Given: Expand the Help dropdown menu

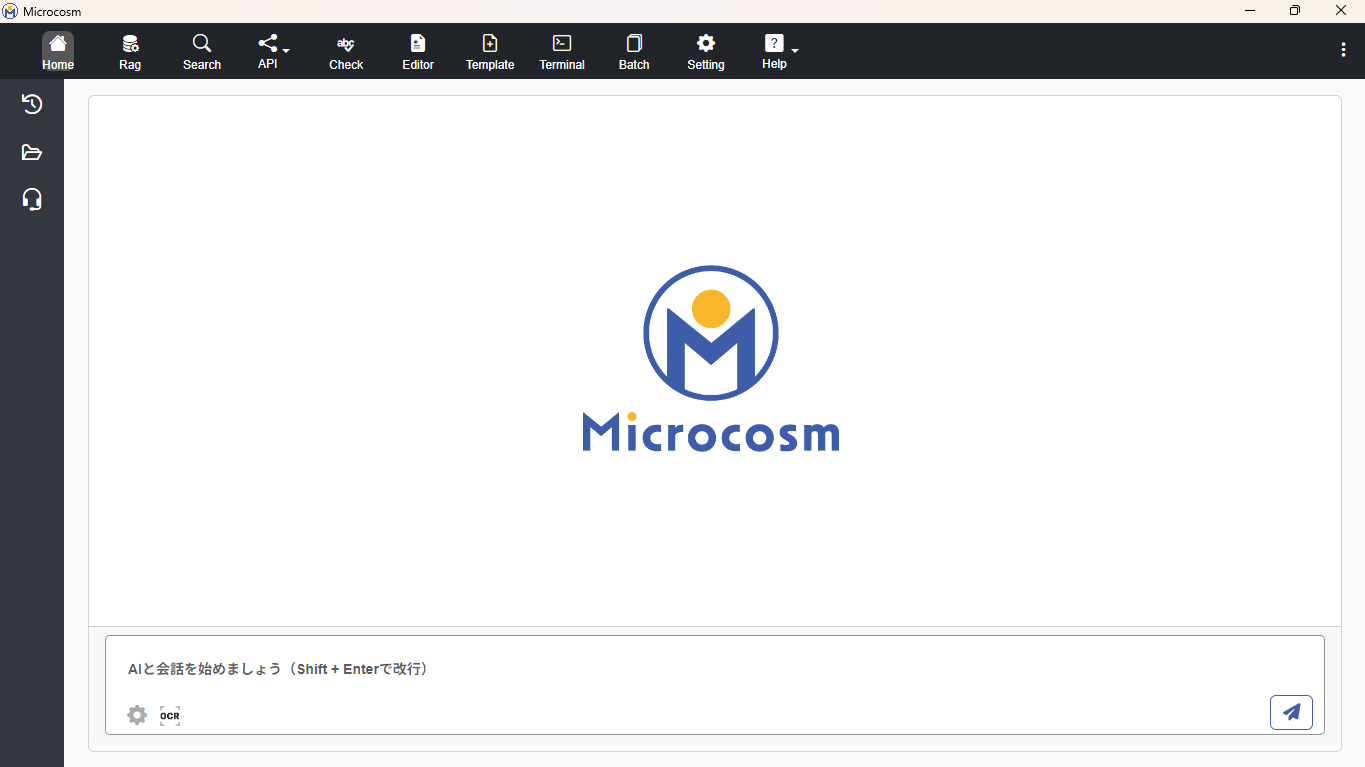Looking at the screenshot, I should point(780,51).
